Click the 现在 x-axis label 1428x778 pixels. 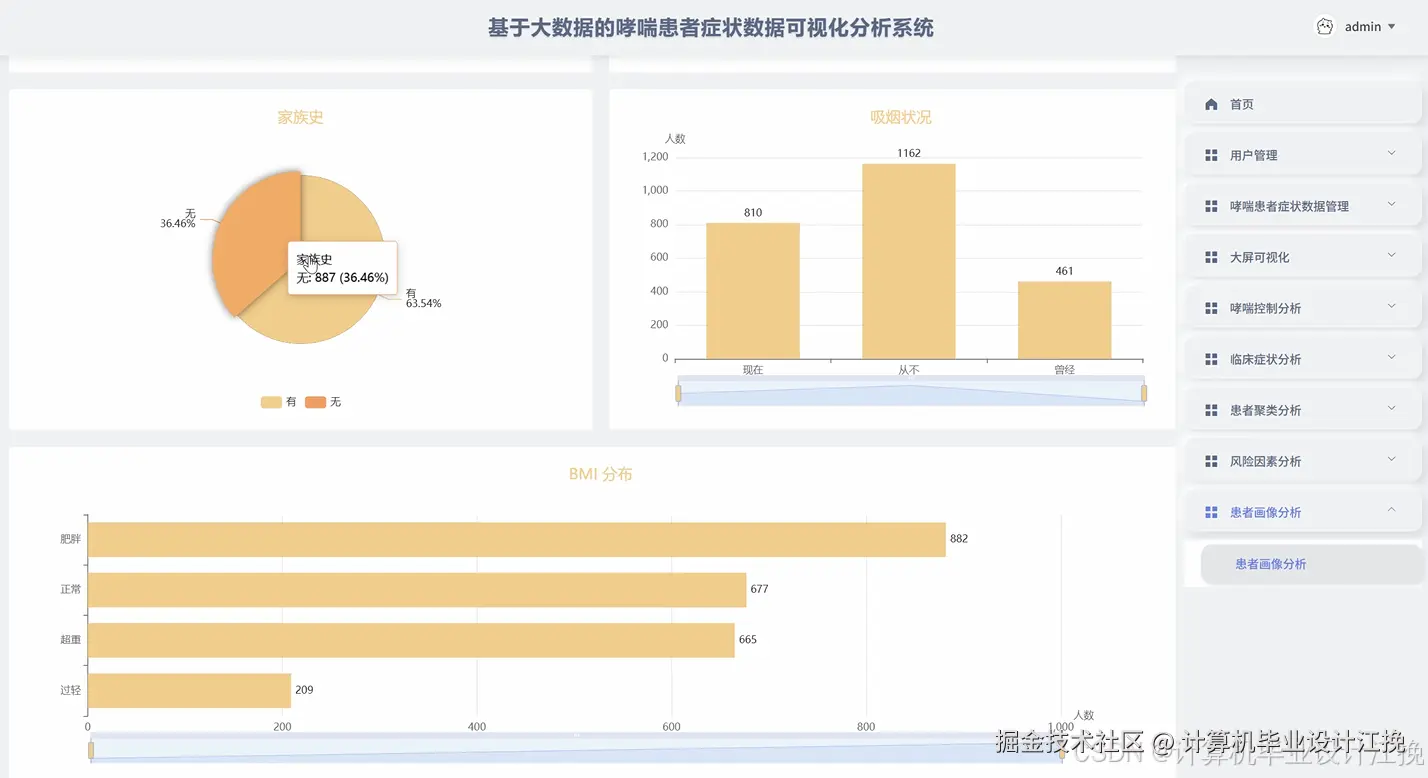pos(753,369)
